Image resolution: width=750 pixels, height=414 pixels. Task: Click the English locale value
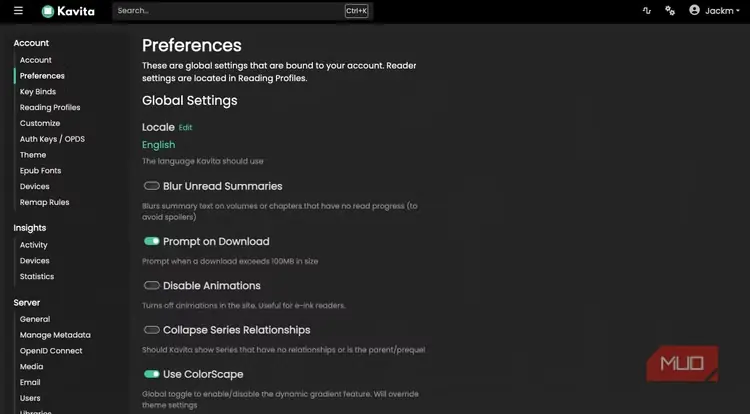158,145
